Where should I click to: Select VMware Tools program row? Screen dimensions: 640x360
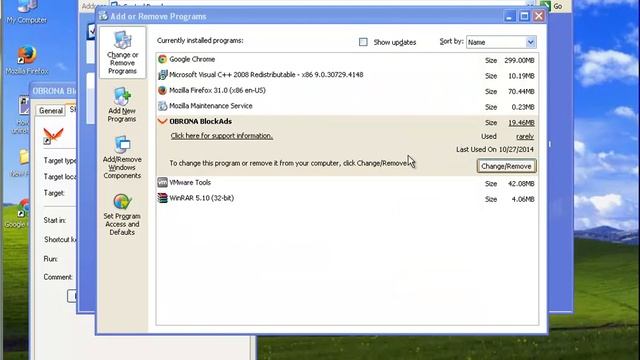(x=346, y=183)
